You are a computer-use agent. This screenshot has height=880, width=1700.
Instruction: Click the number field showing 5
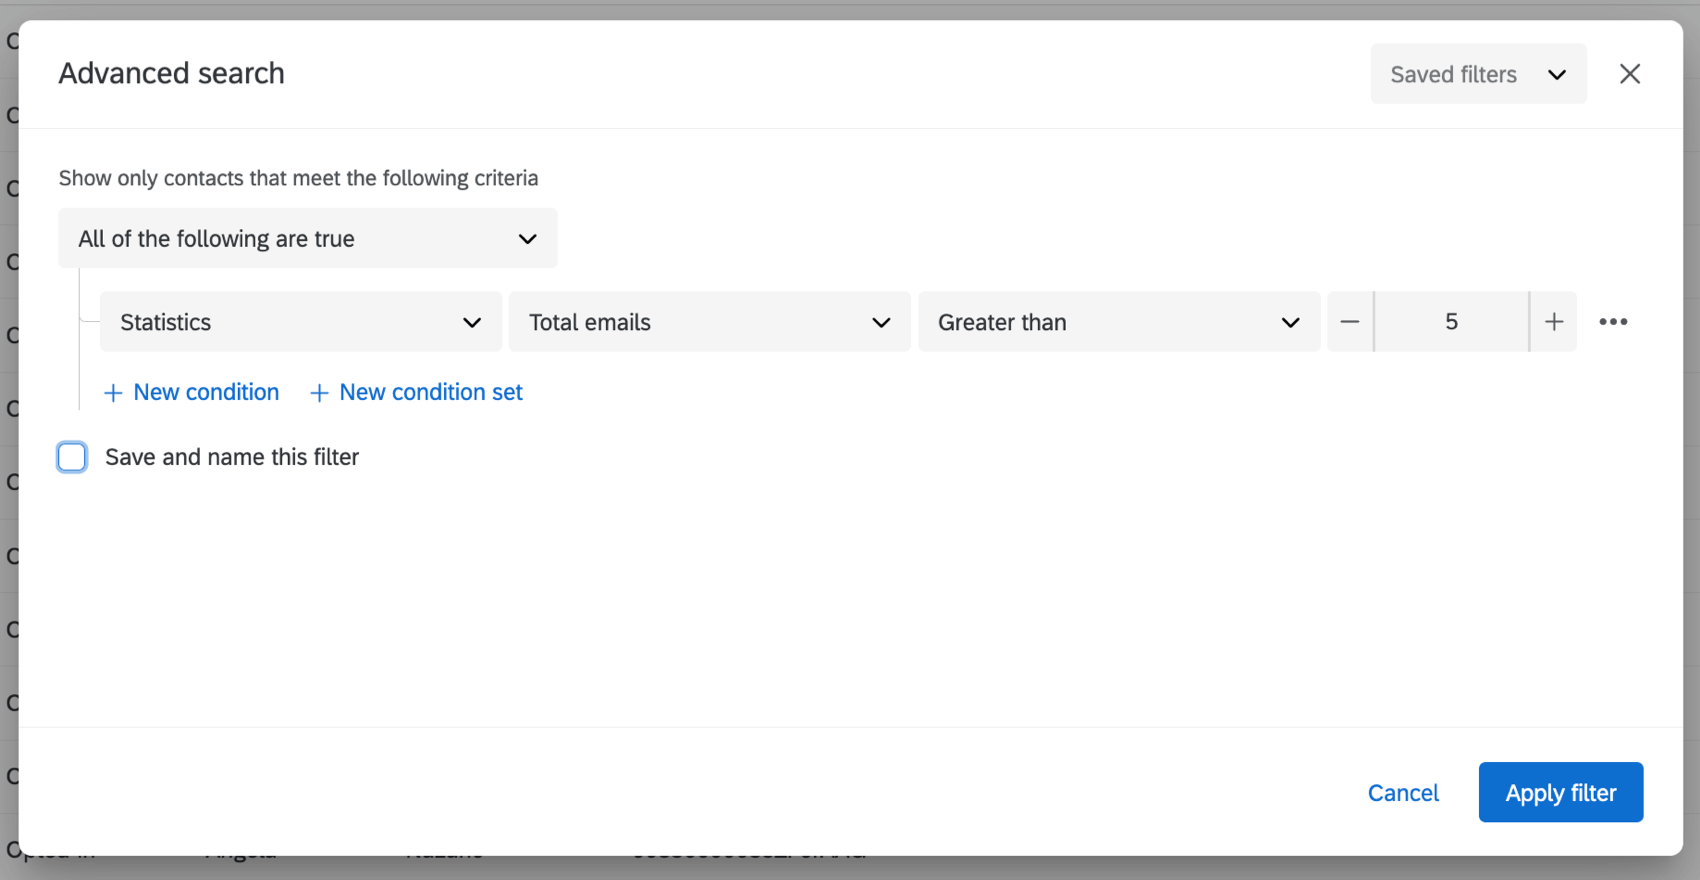[x=1451, y=322]
